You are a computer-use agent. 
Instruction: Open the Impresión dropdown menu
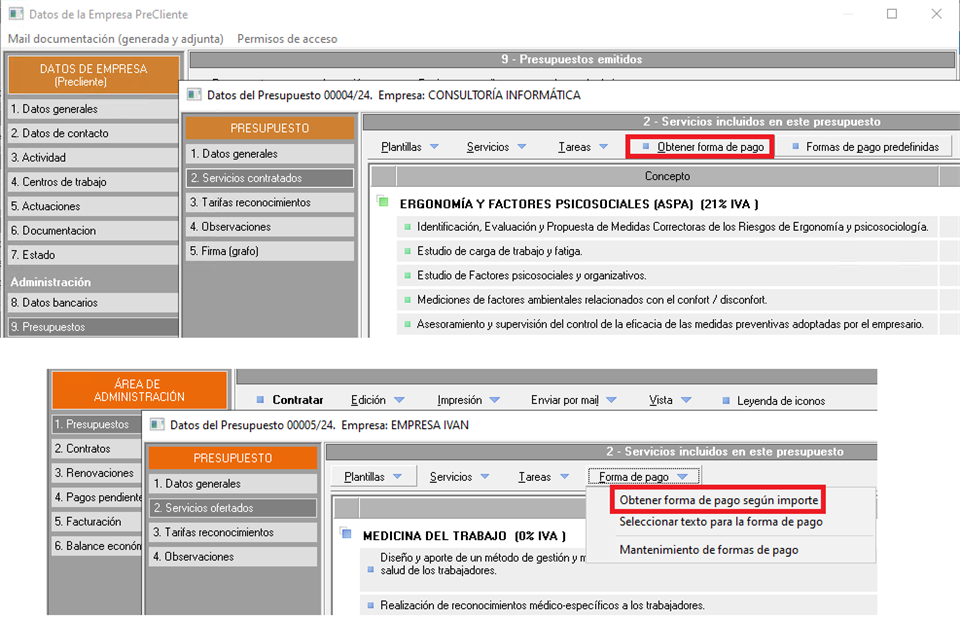[469, 400]
